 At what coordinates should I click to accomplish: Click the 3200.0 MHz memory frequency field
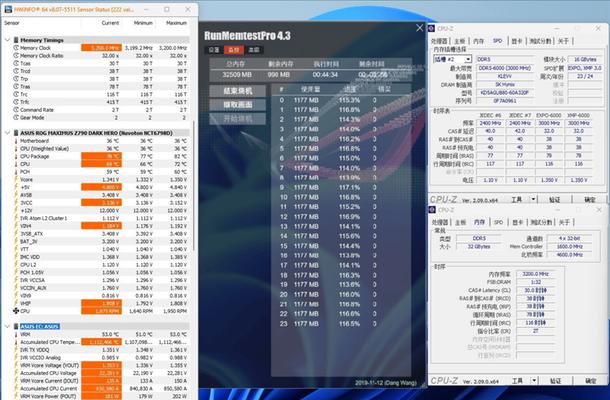(x=535, y=274)
